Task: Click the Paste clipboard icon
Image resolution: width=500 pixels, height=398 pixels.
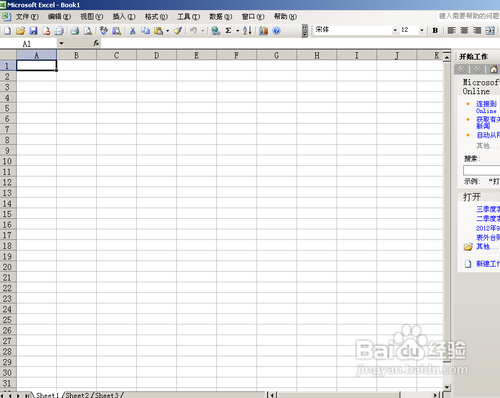Action: (159, 31)
